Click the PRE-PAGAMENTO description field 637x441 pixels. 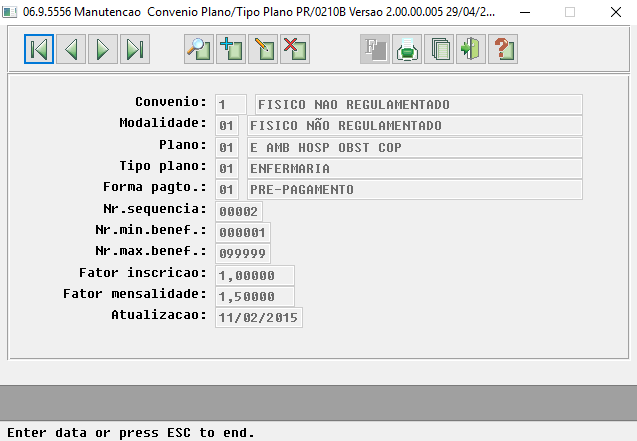(415, 190)
